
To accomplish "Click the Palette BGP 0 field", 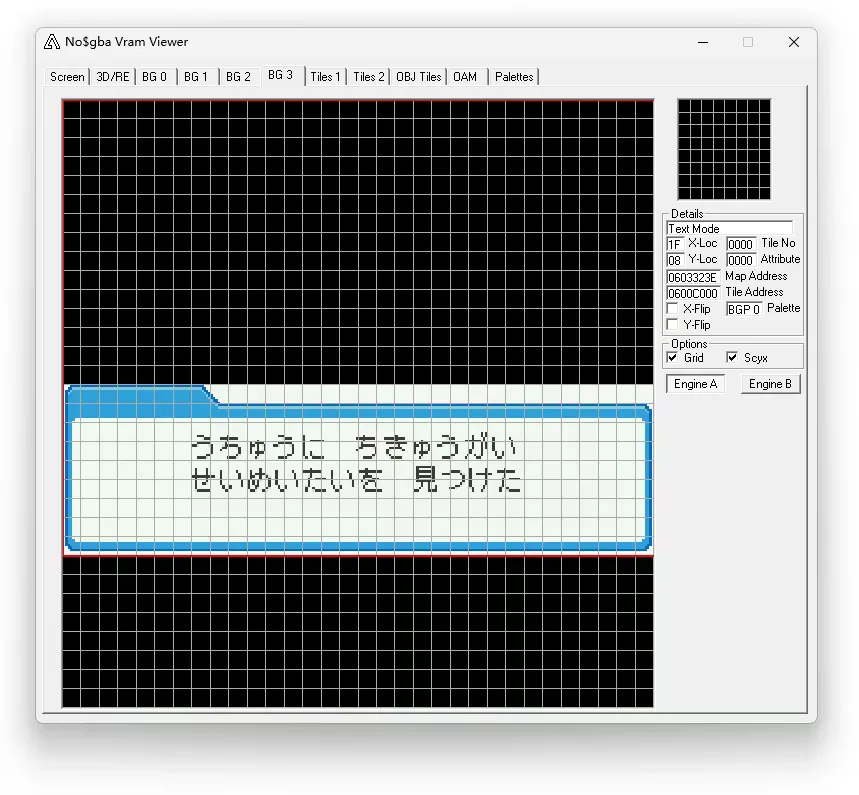I will [x=744, y=309].
